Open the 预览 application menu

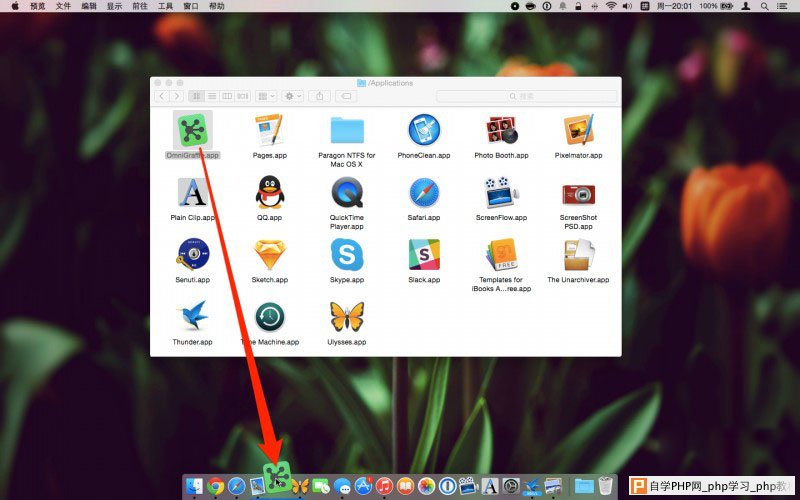[38, 6]
